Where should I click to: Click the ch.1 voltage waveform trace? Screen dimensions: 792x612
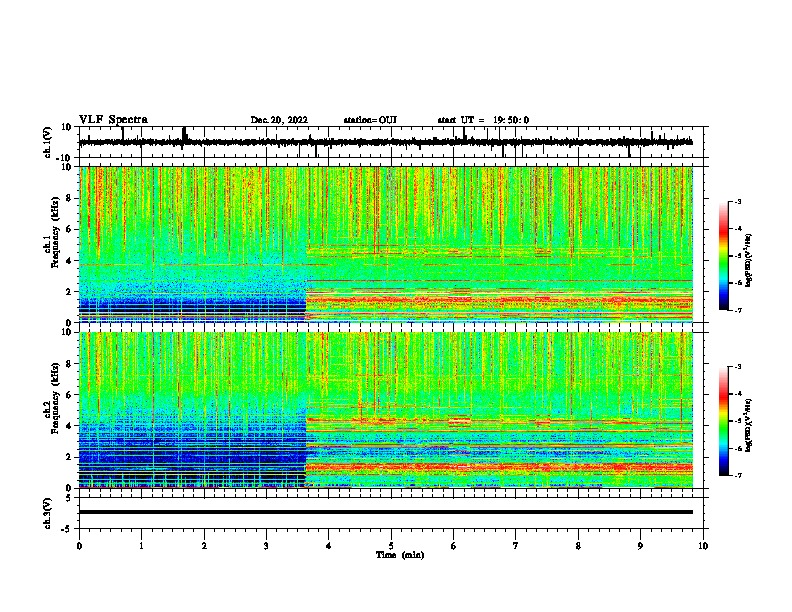(385, 142)
